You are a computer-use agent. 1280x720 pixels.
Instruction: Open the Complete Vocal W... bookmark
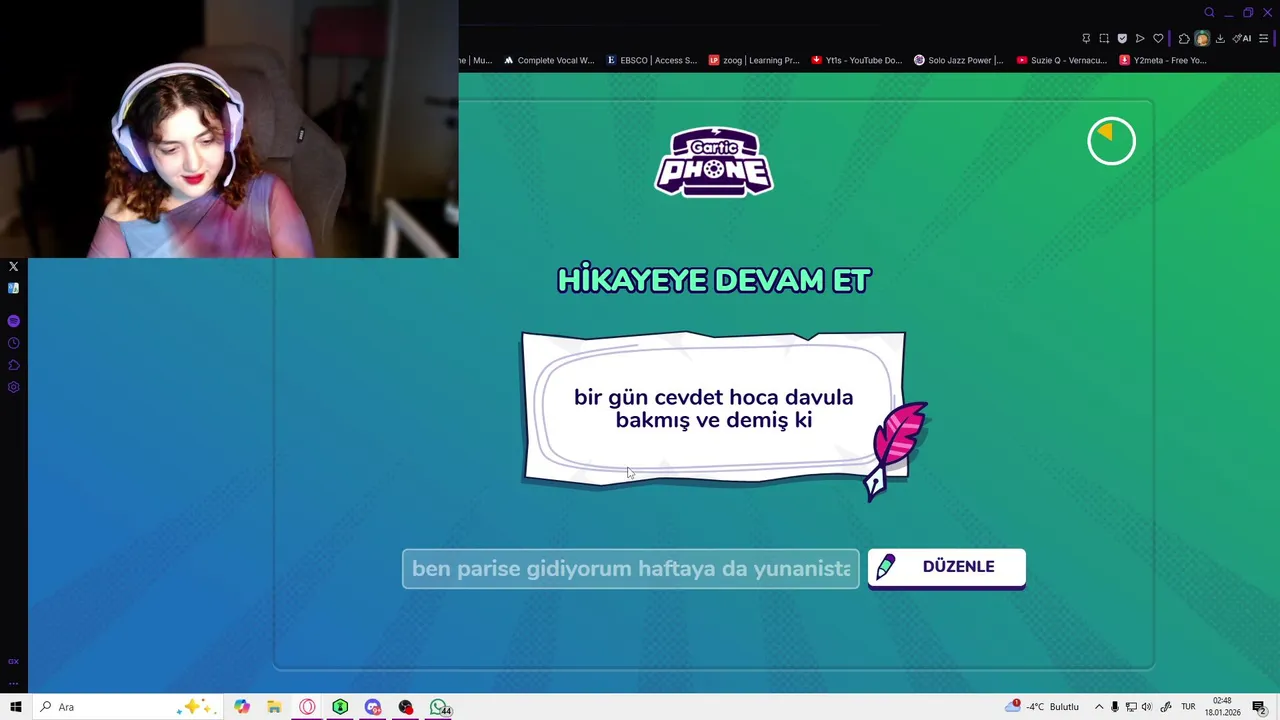pyautogui.click(x=549, y=60)
